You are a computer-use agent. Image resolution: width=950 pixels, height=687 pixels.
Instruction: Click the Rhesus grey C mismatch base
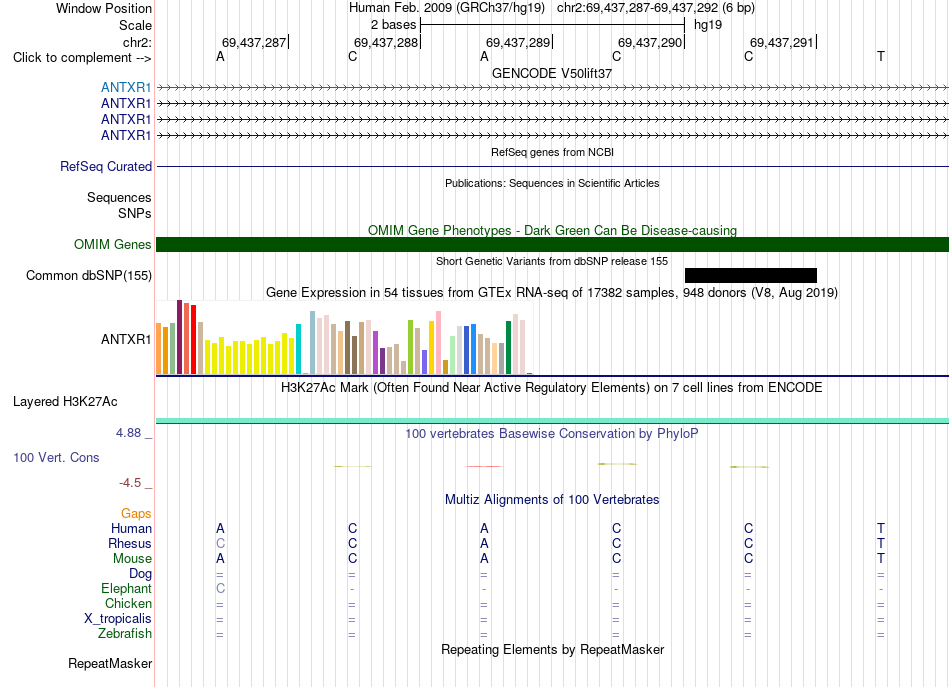click(221, 543)
